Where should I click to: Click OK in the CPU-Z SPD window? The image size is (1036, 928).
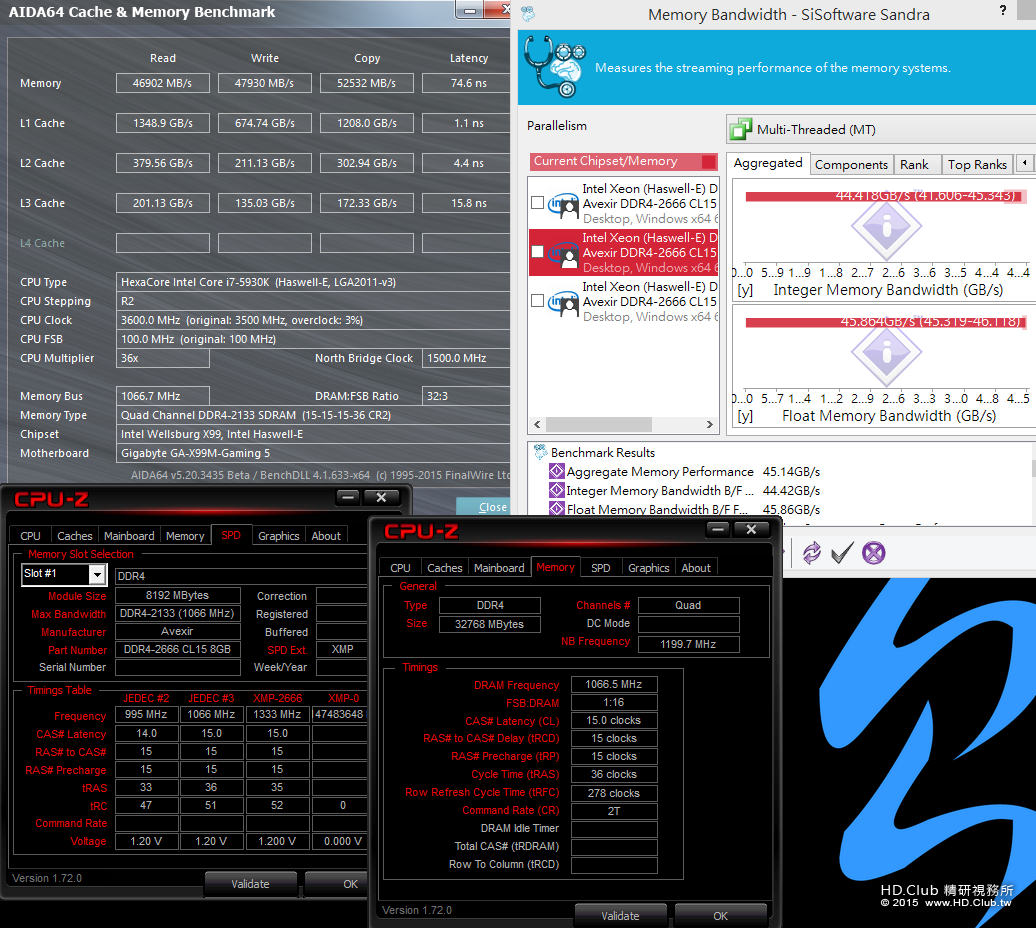(336, 884)
